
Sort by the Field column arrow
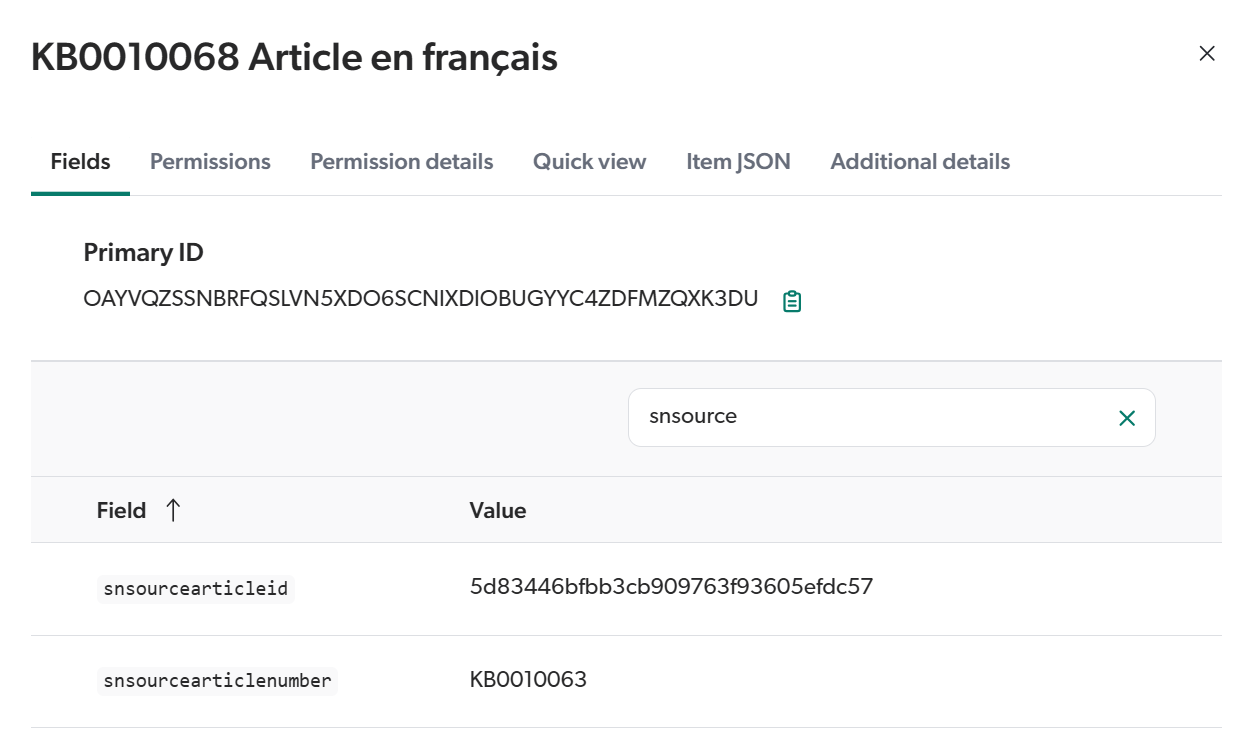click(x=173, y=510)
